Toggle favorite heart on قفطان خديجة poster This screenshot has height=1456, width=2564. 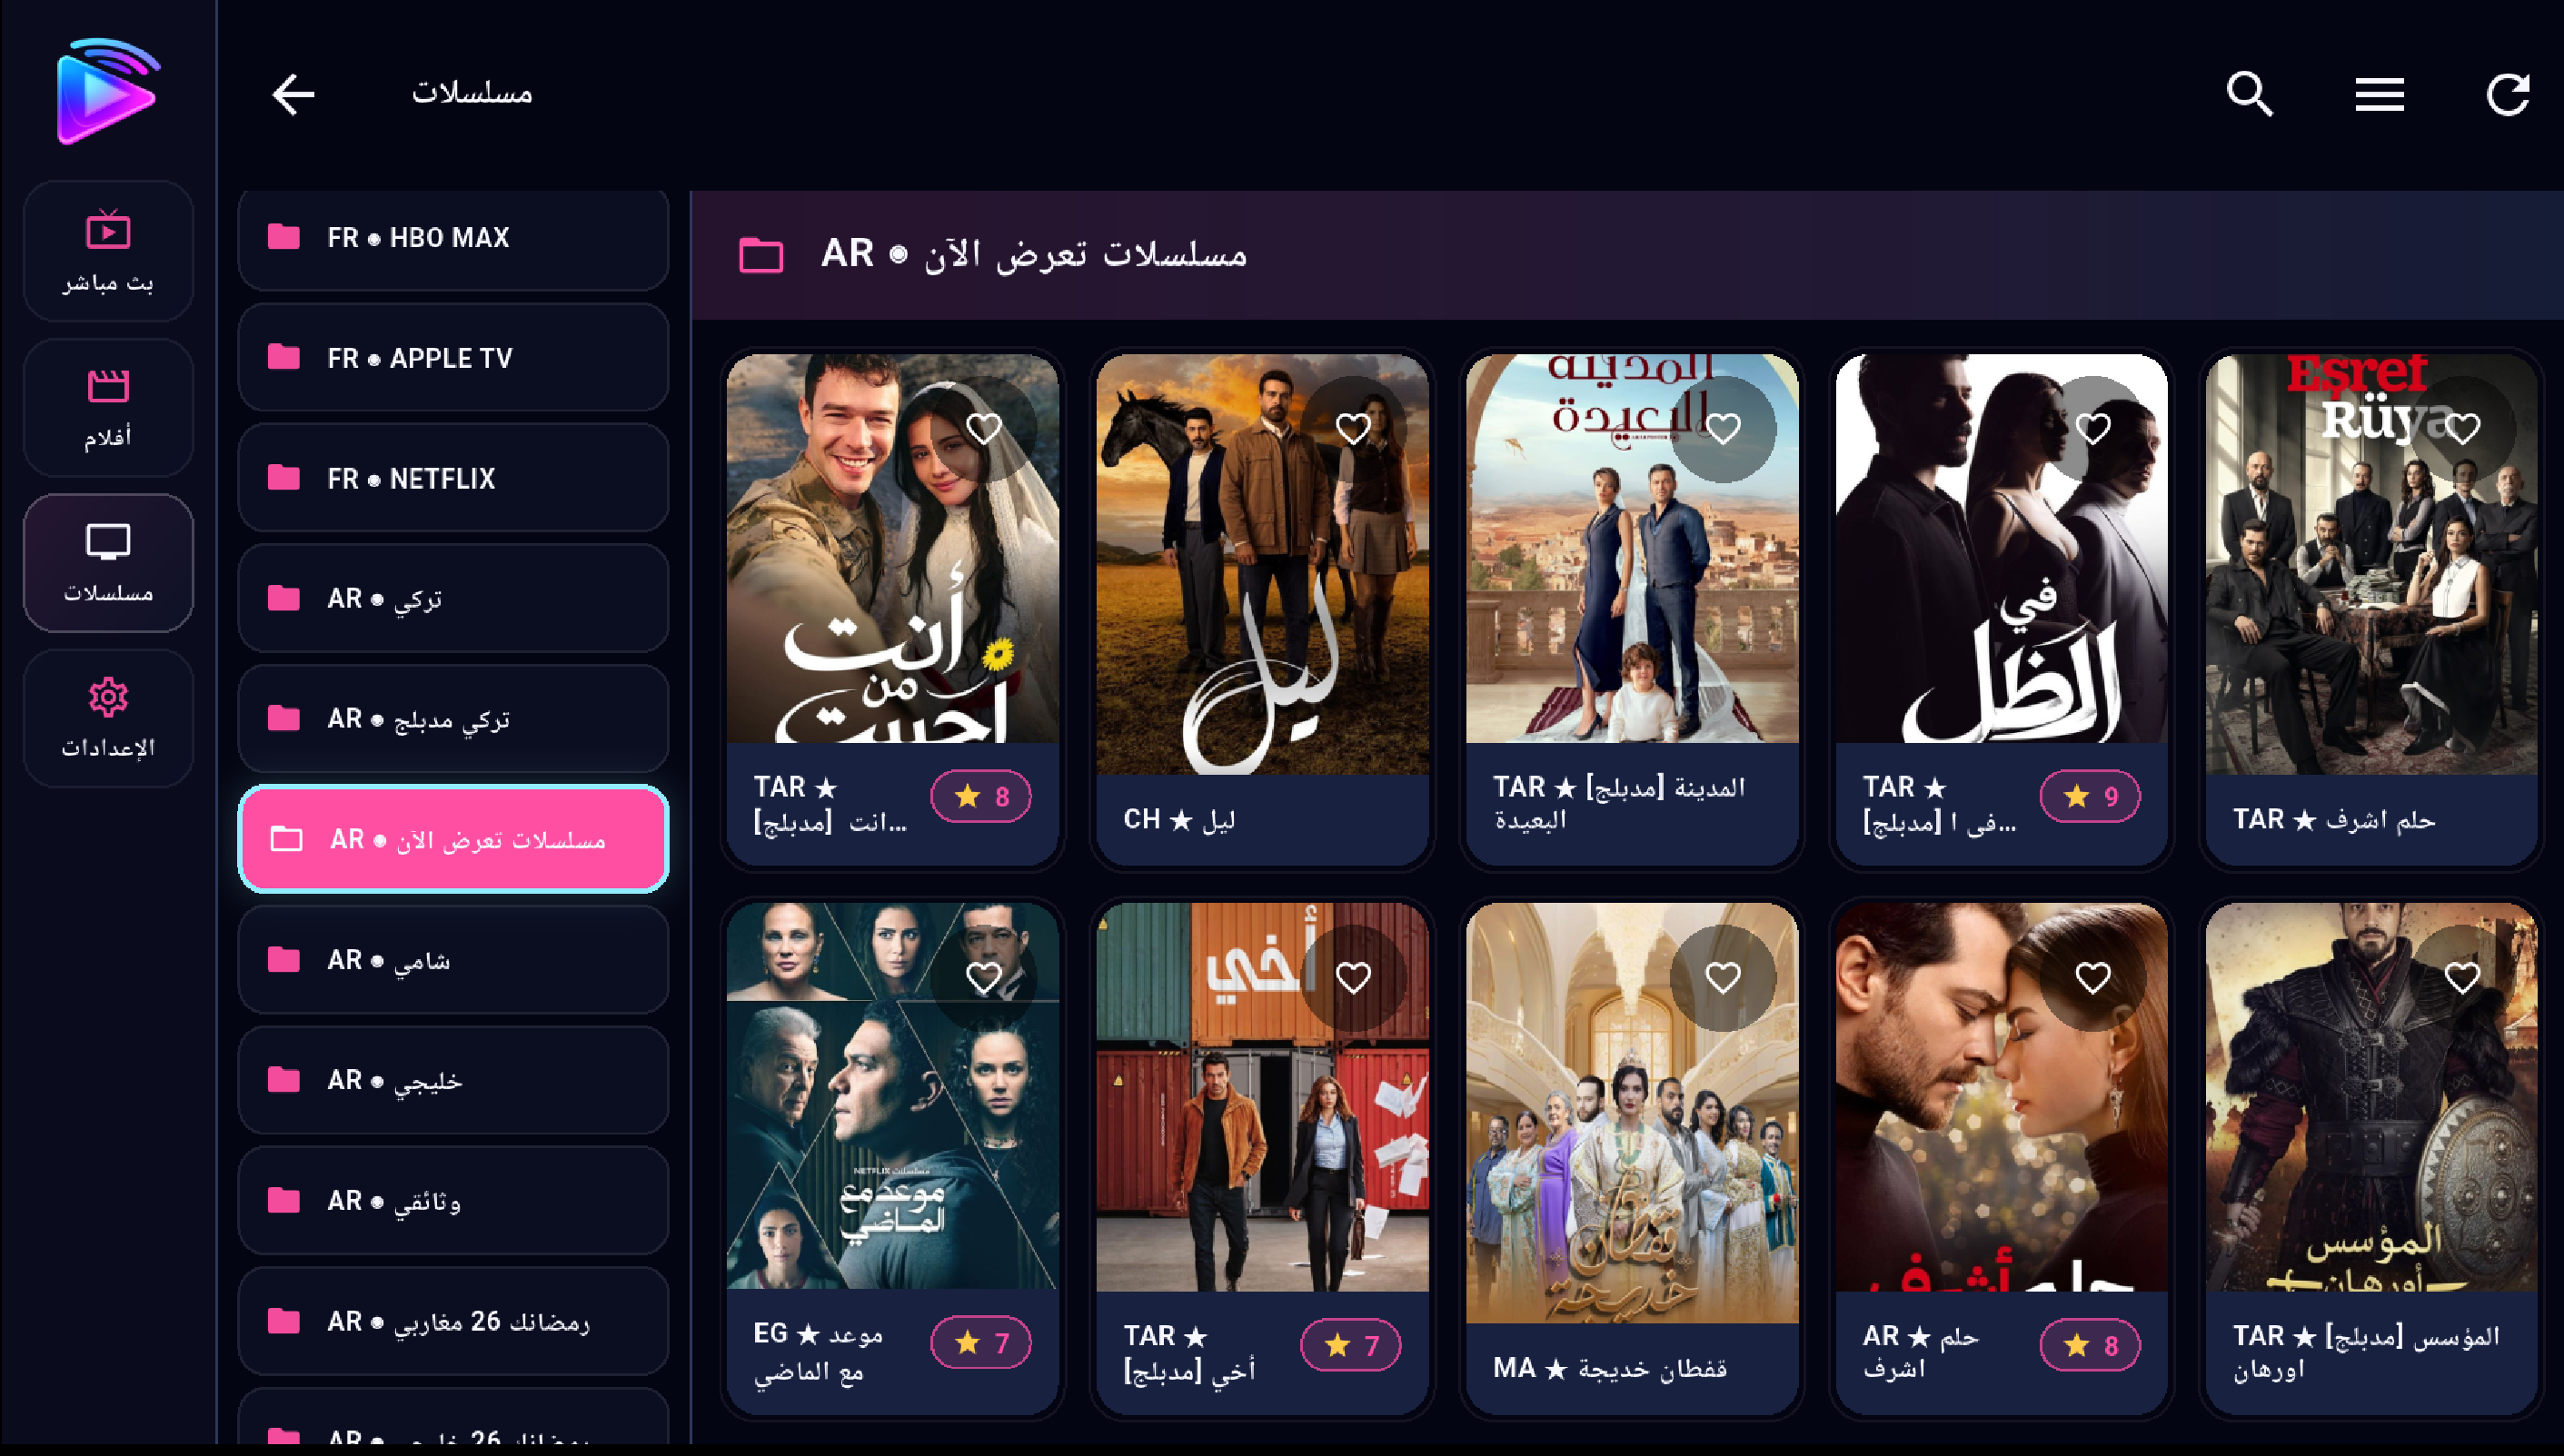point(1723,977)
